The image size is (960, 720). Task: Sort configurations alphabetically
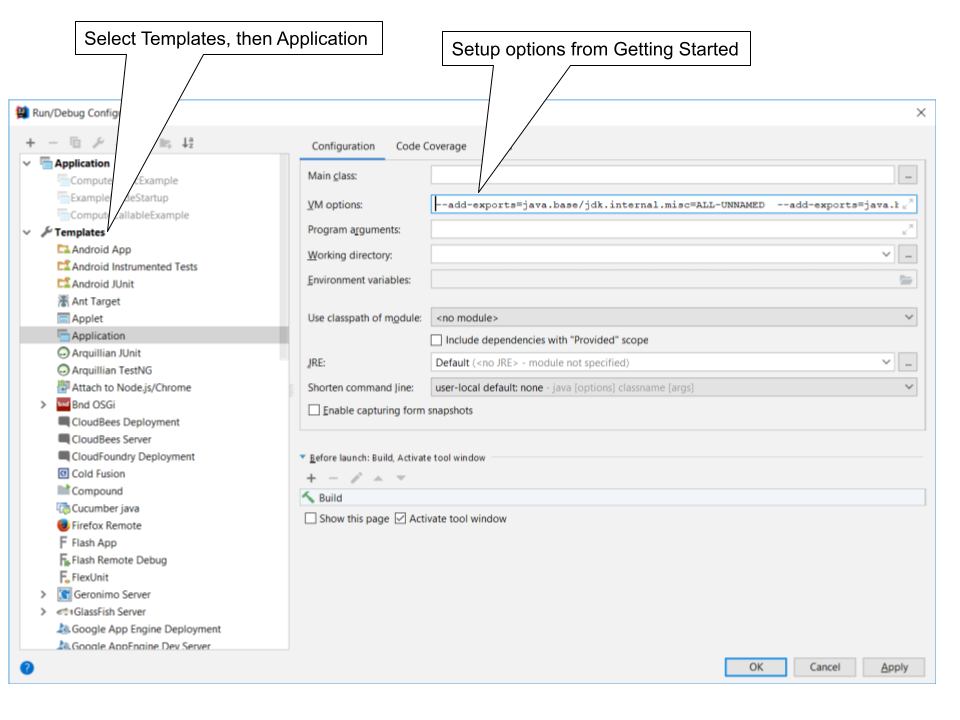(x=187, y=143)
